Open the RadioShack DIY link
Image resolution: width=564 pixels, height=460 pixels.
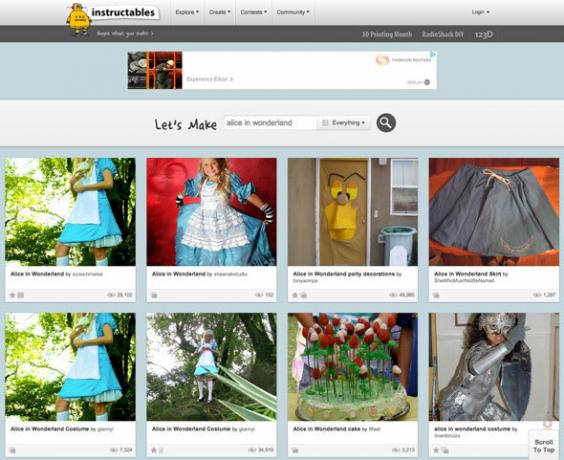tap(443, 34)
